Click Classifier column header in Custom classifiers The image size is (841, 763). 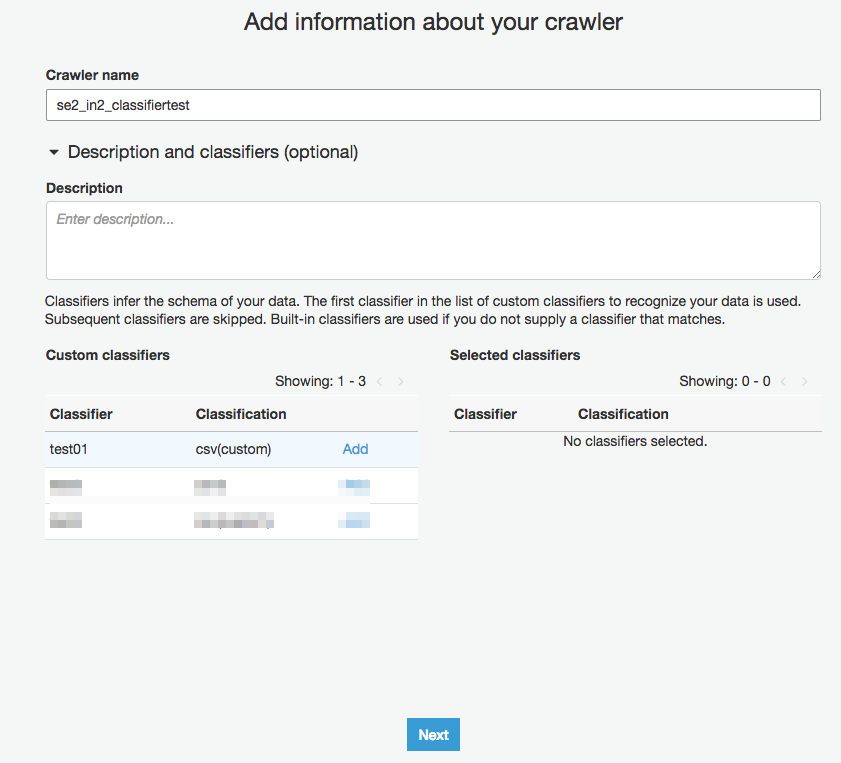click(81, 414)
